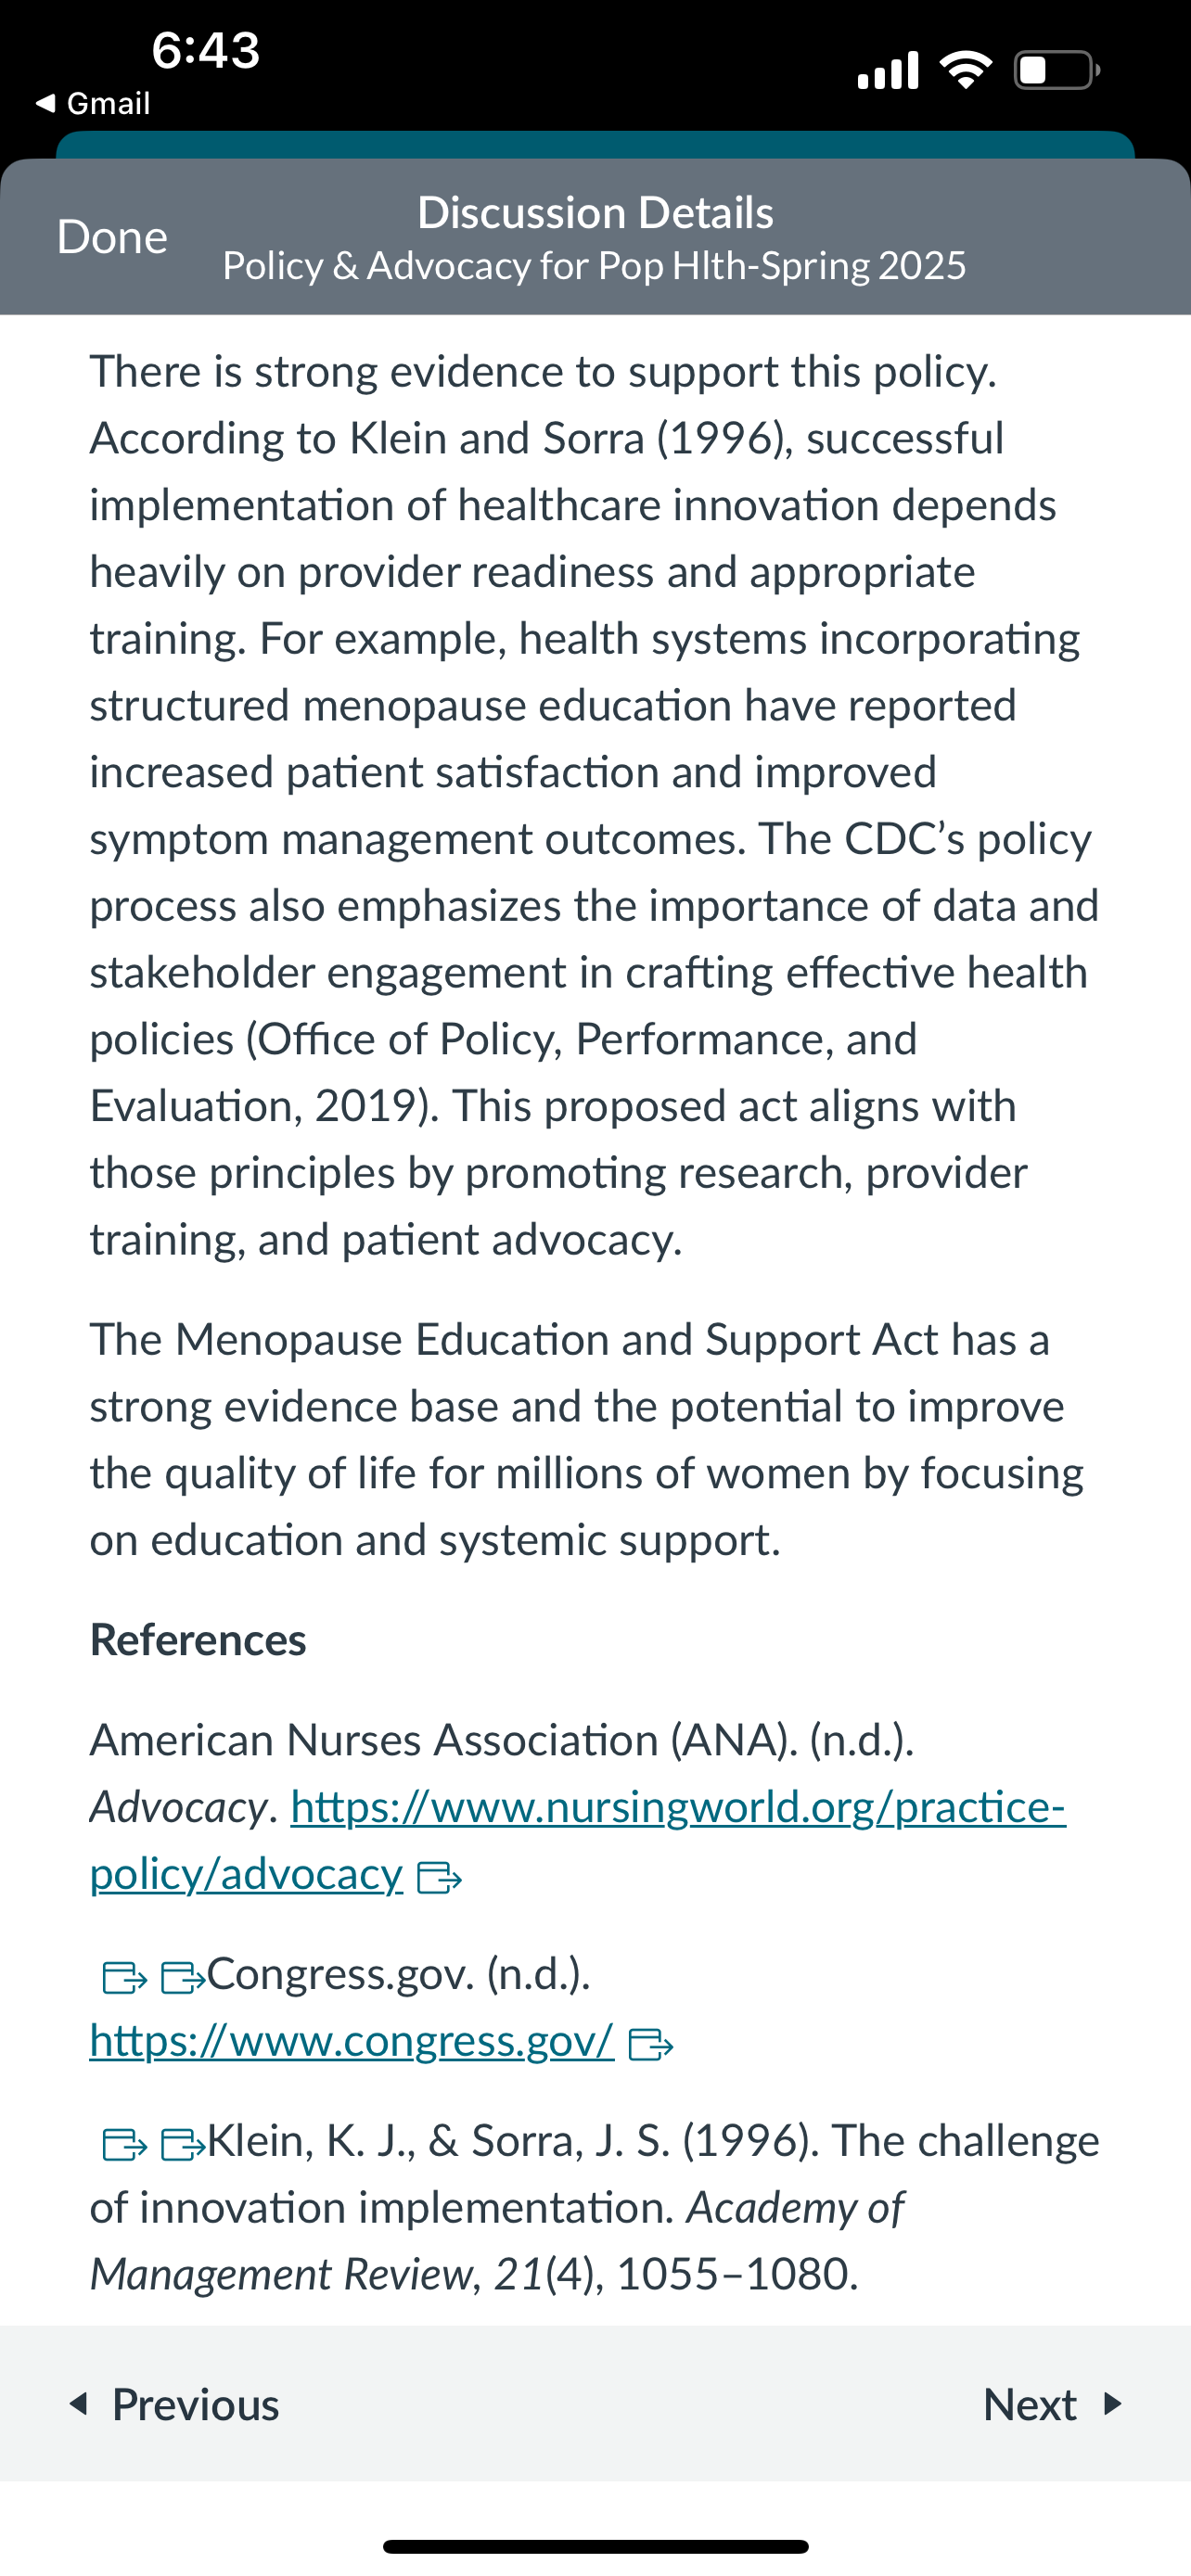Viewport: 1191px width, 2576px height.
Task: Tap the Discussion Details header title
Action: (x=595, y=212)
